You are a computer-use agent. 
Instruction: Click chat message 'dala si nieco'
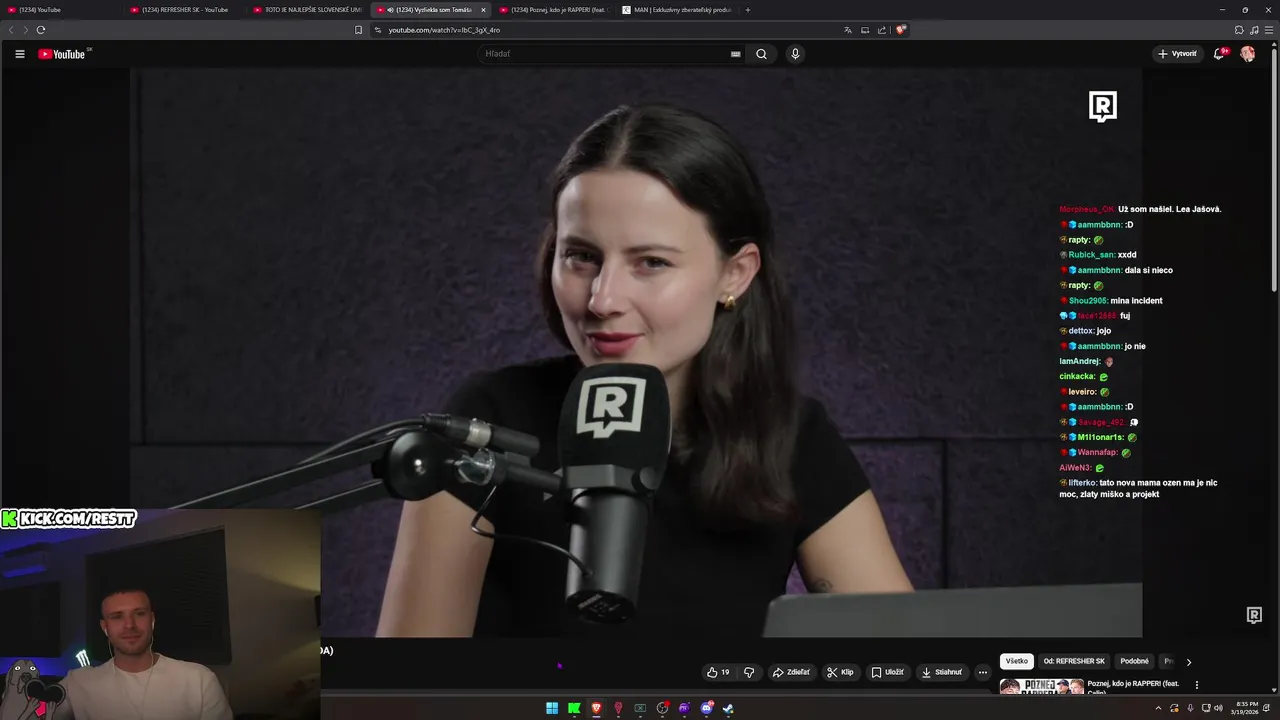[1148, 270]
